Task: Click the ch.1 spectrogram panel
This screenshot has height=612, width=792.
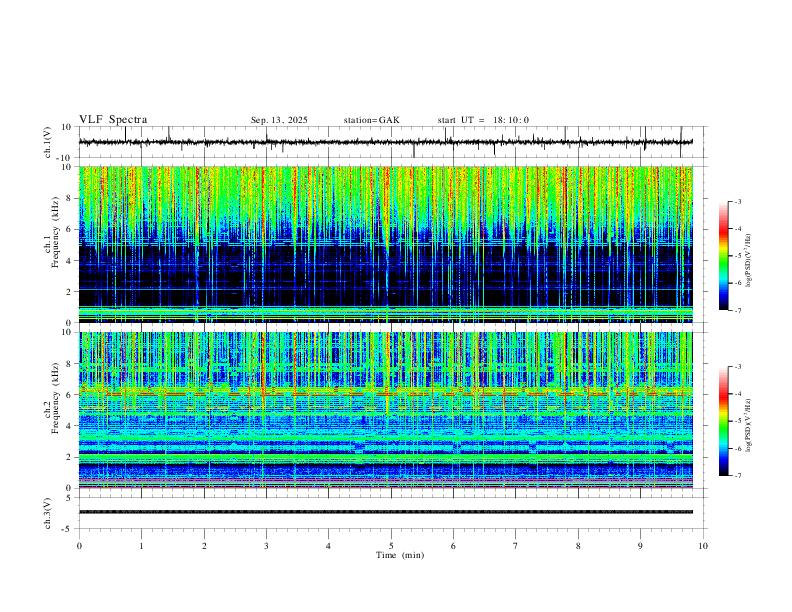Action: pos(386,244)
